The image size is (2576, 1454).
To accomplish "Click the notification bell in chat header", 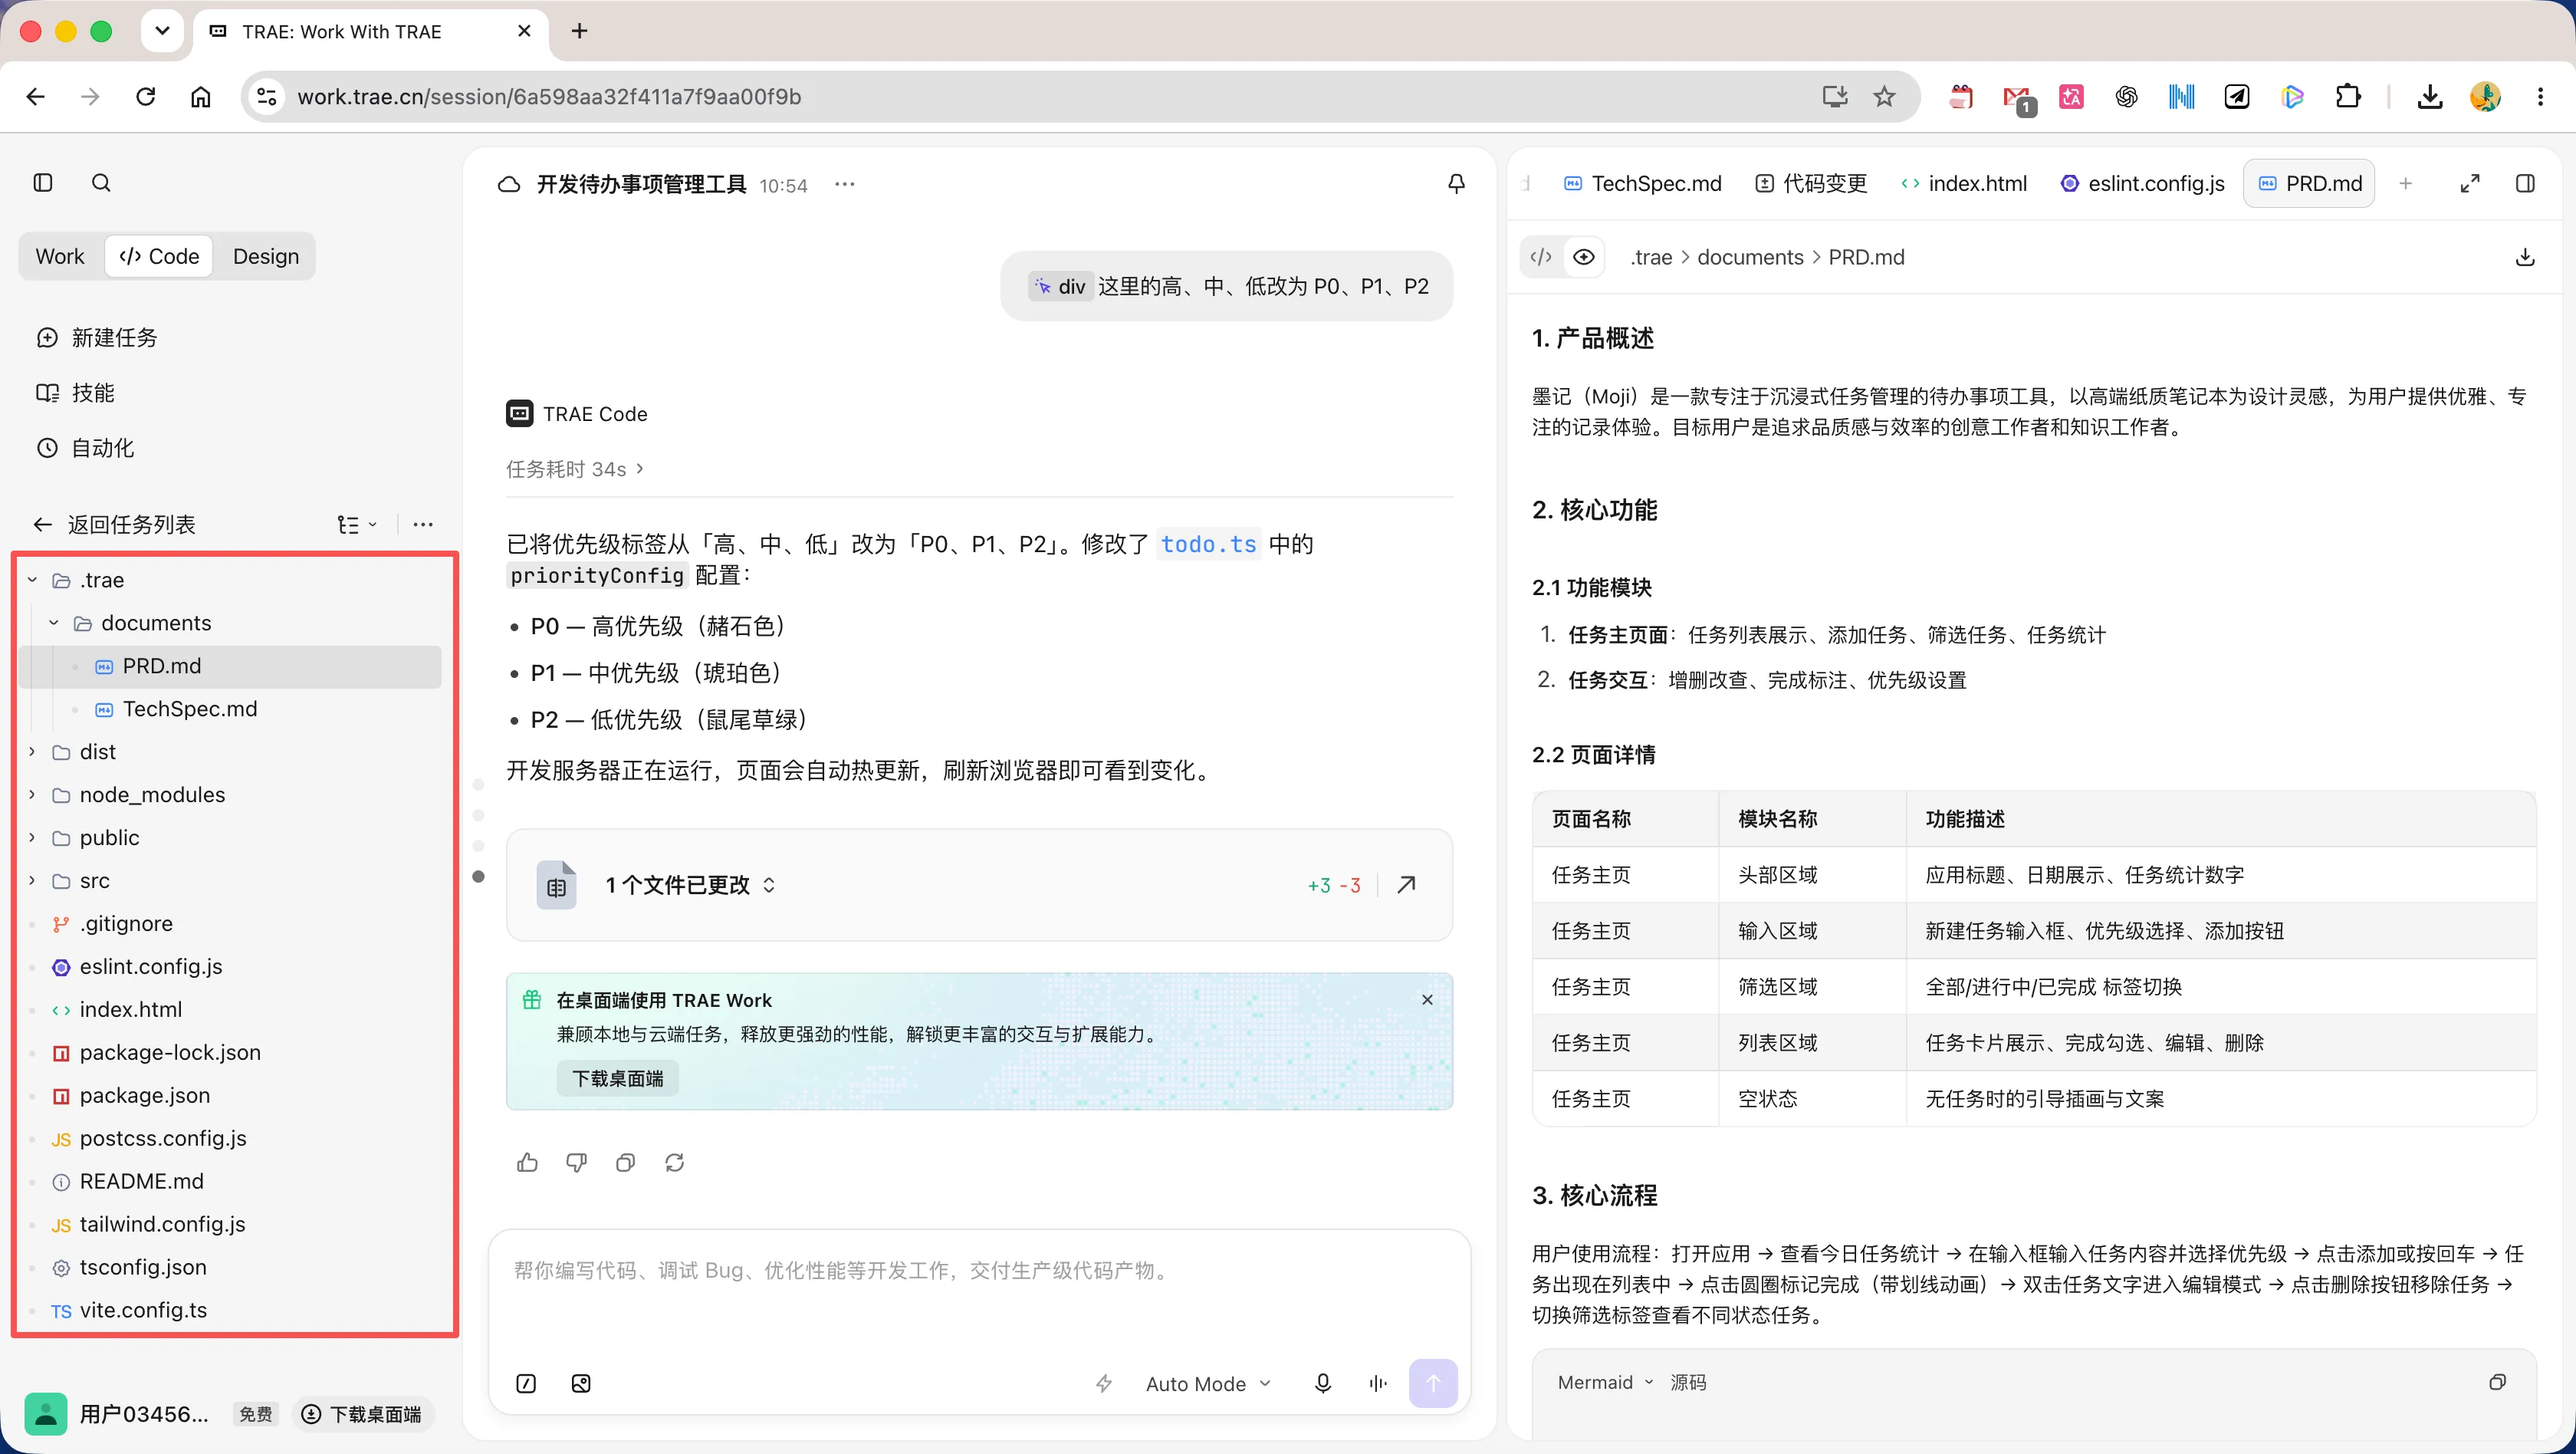I will point(1456,184).
